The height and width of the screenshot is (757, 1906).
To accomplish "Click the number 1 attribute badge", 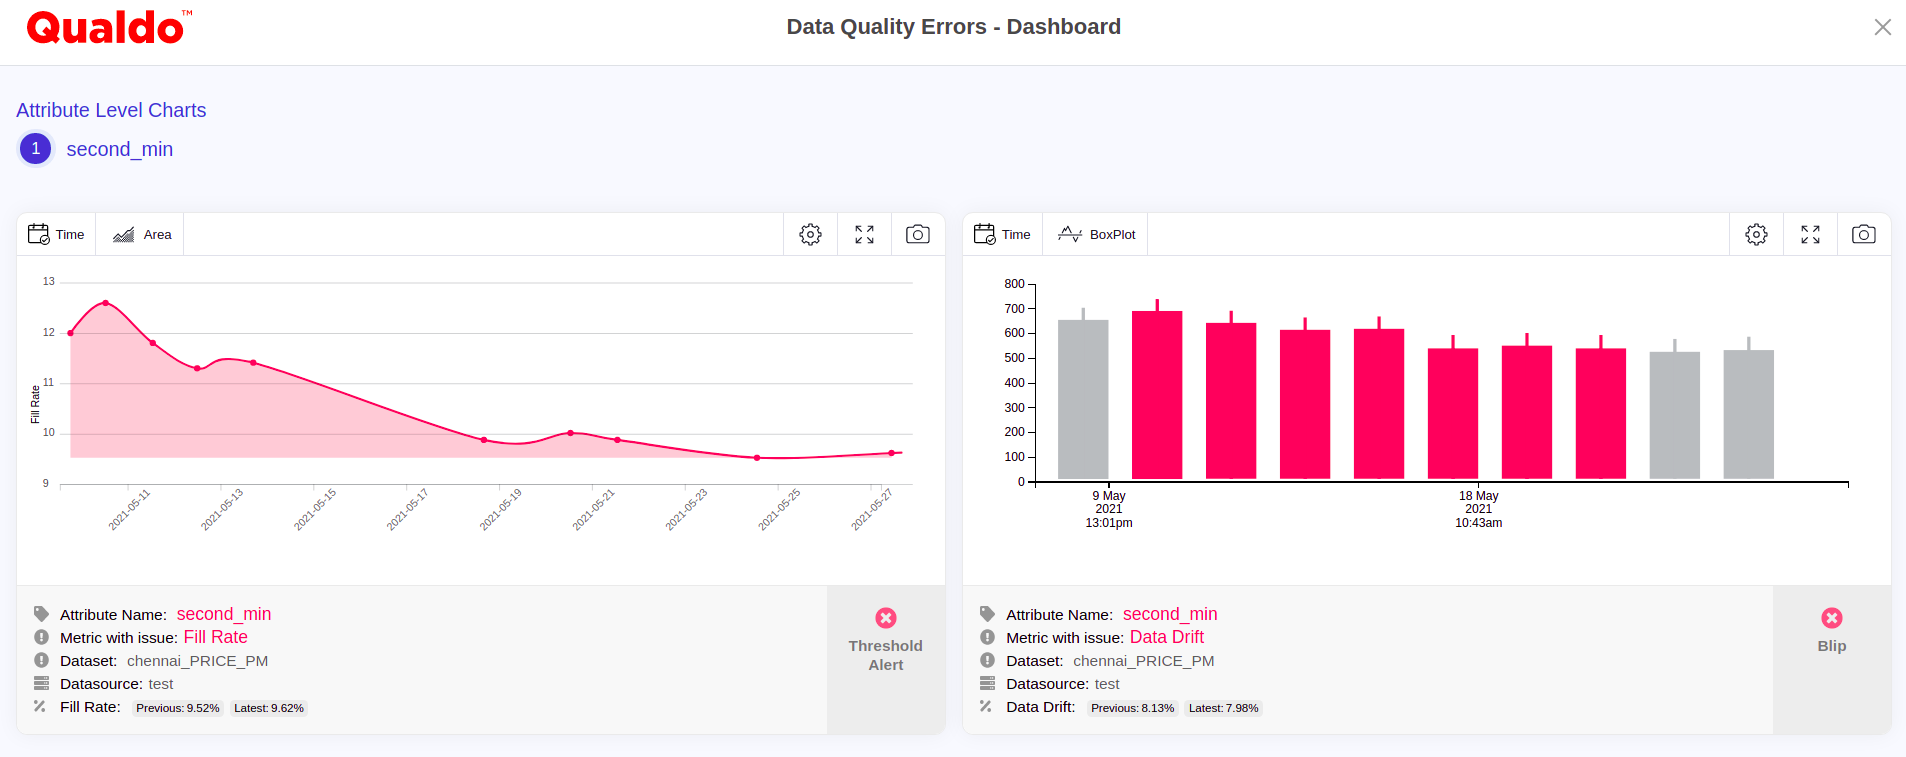I will pyautogui.click(x=36, y=149).
